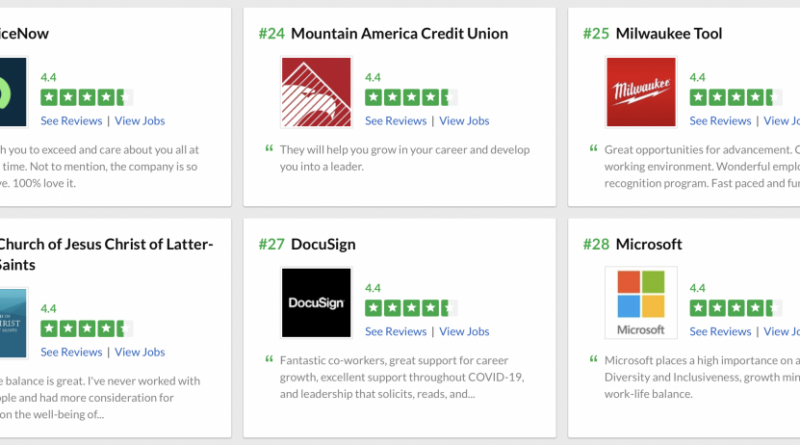Open See Reviews for DocuSign
The height and width of the screenshot is (445, 800).
[x=396, y=332]
